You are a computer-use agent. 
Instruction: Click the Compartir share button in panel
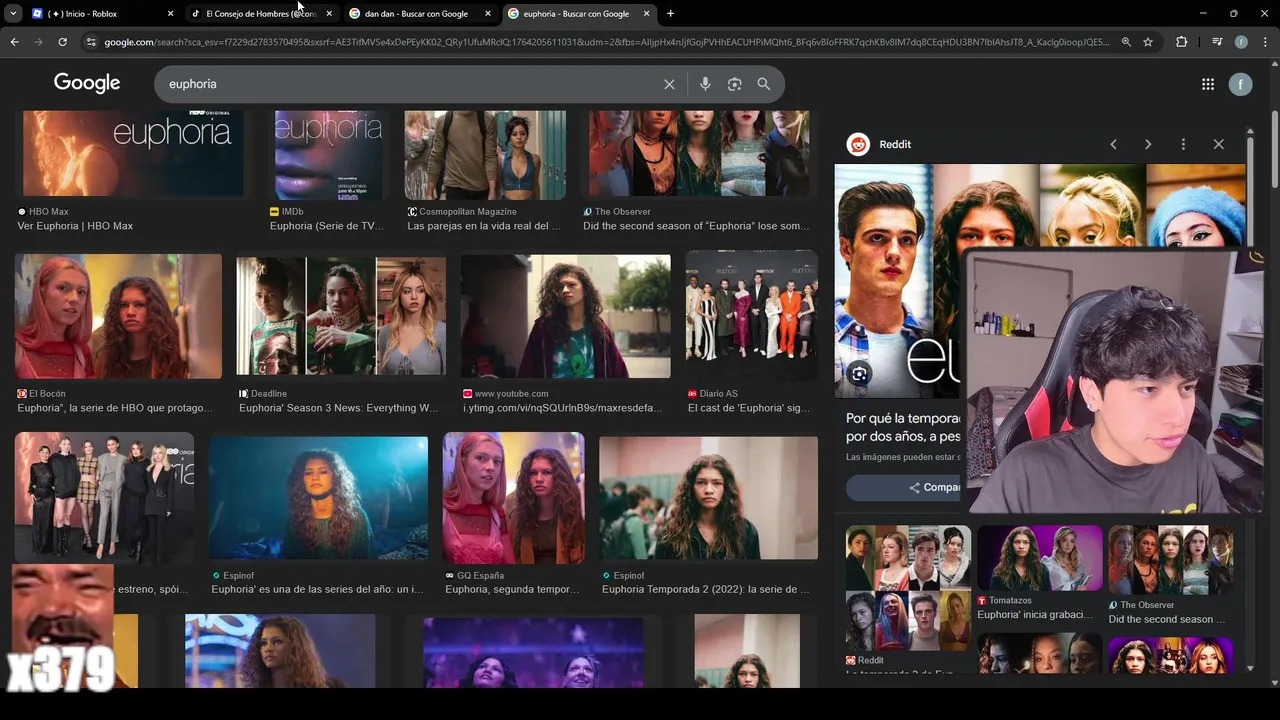click(x=902, y=488)
